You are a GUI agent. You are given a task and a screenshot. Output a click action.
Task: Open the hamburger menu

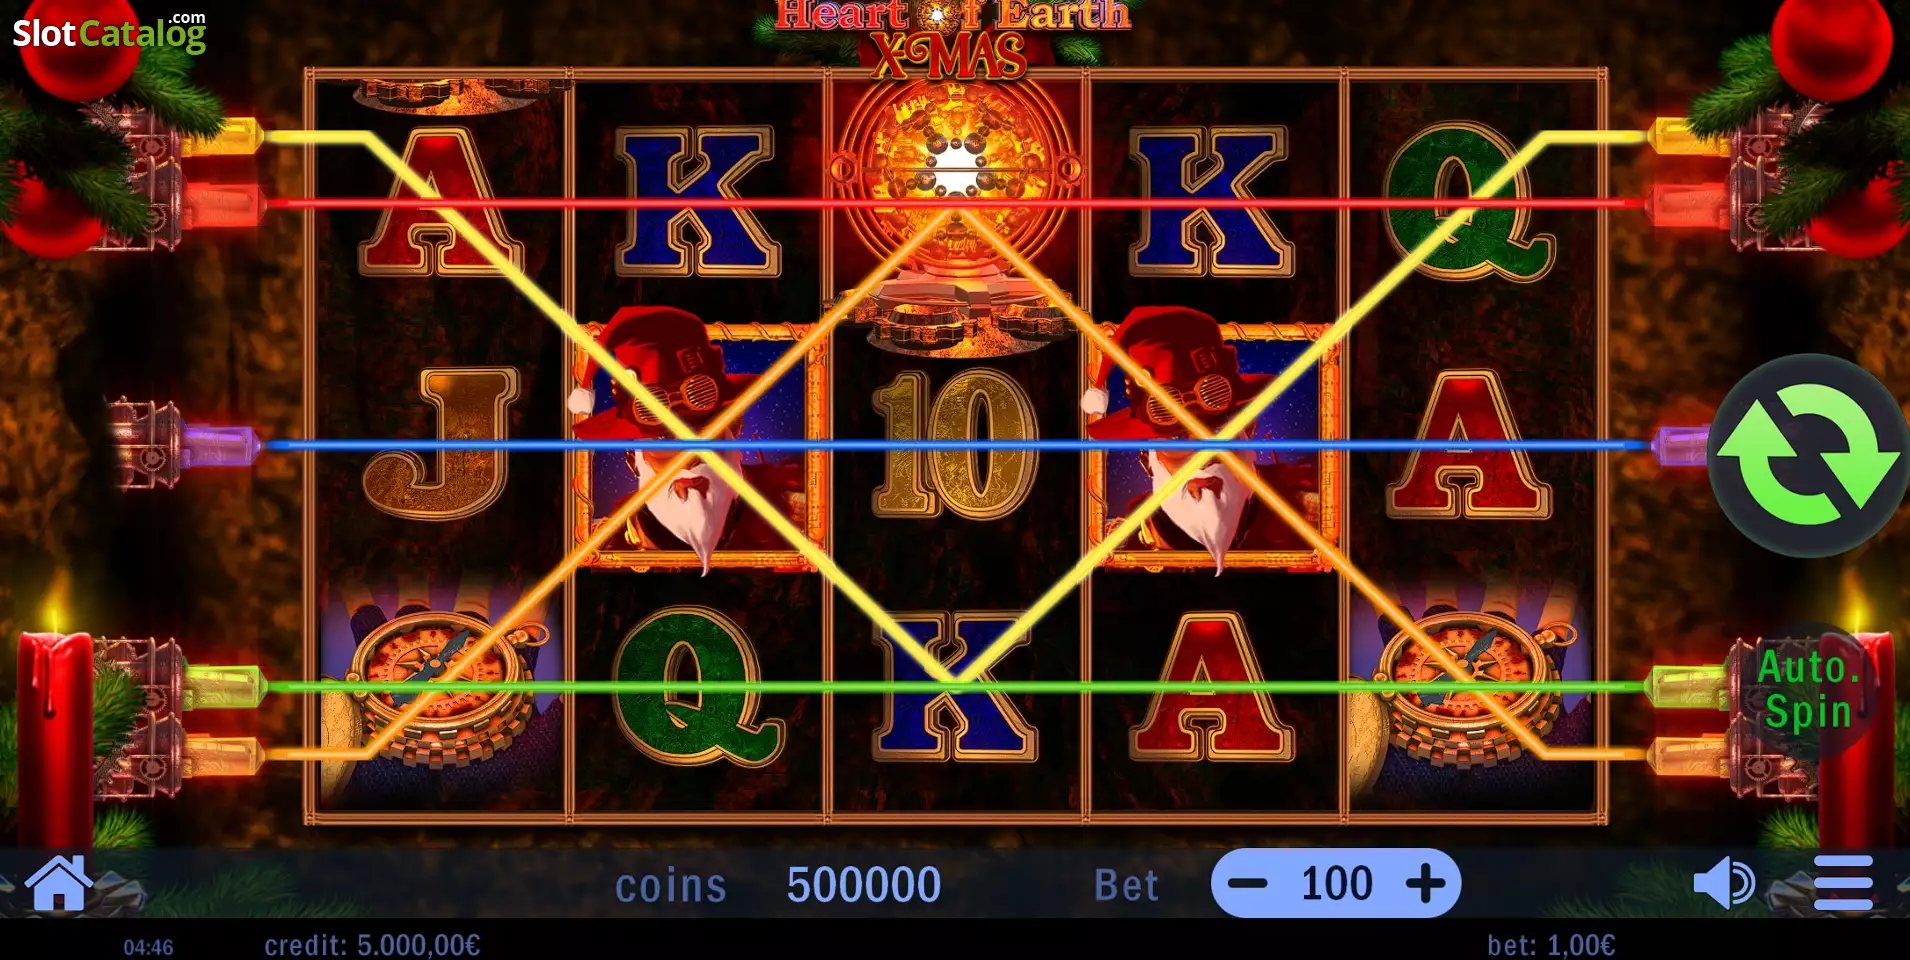(x=1843, y=883)
